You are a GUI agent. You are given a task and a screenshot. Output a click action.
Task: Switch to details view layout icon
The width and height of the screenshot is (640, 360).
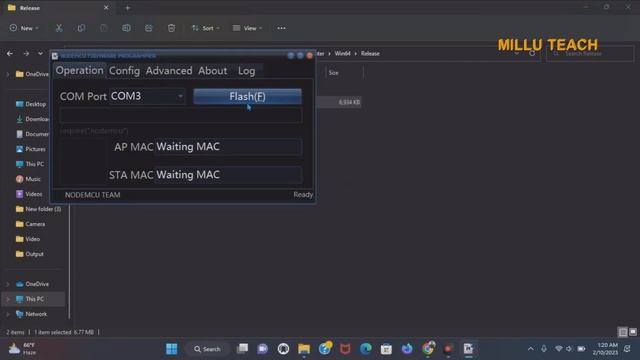pos(622,332)
